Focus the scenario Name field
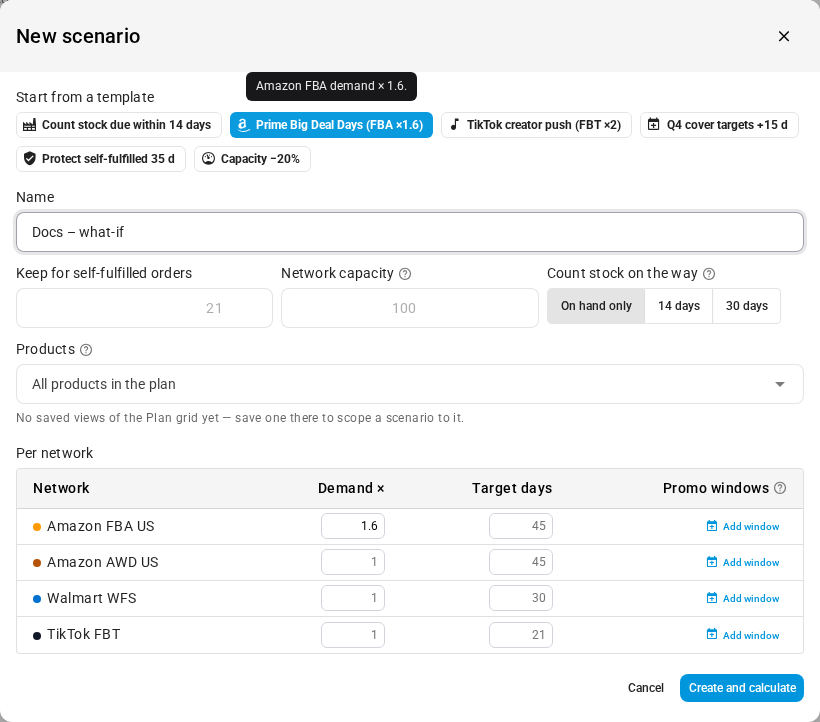Screen dimensions: 820x722 coord(409,232)
